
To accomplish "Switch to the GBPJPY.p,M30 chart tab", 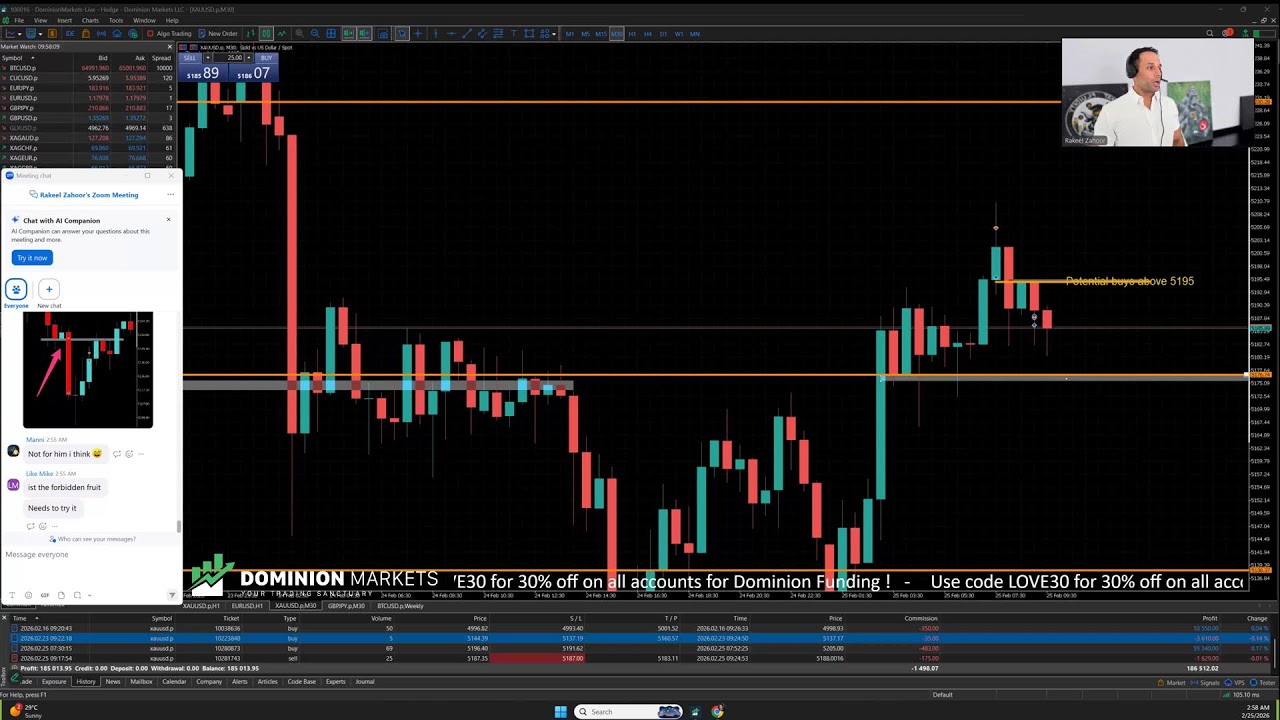I will pos(347,606).
